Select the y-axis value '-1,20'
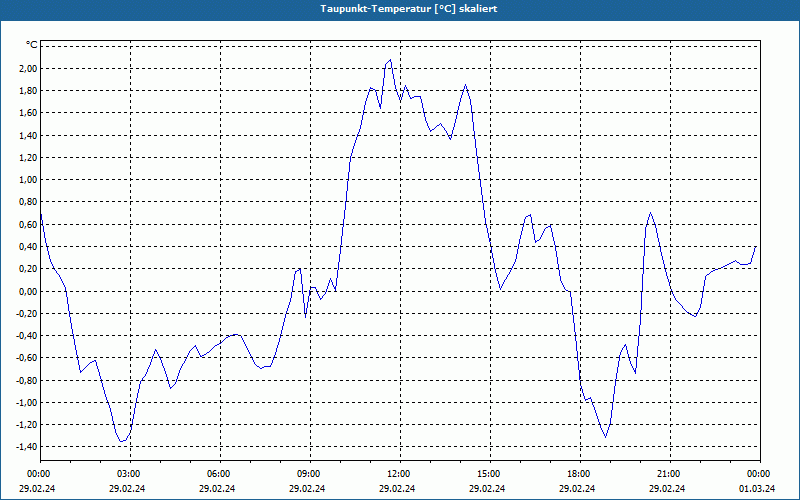 [x=27, y=425]
